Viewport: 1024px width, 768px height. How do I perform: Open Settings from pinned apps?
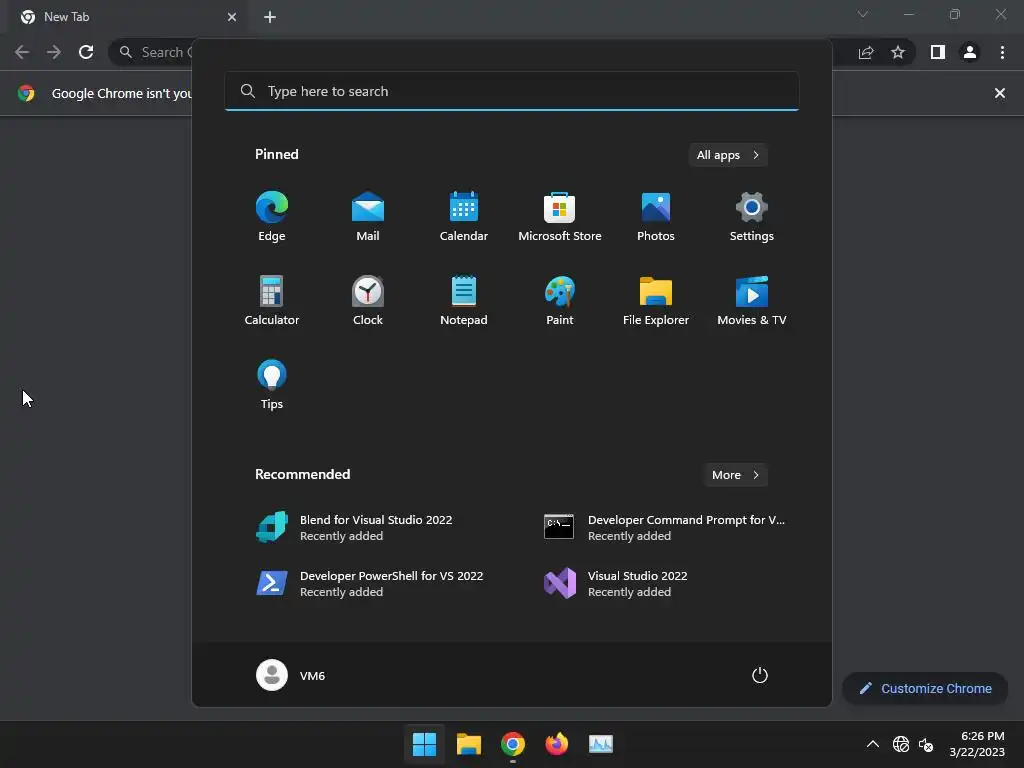pyautogui.click(x=752, y=217)
